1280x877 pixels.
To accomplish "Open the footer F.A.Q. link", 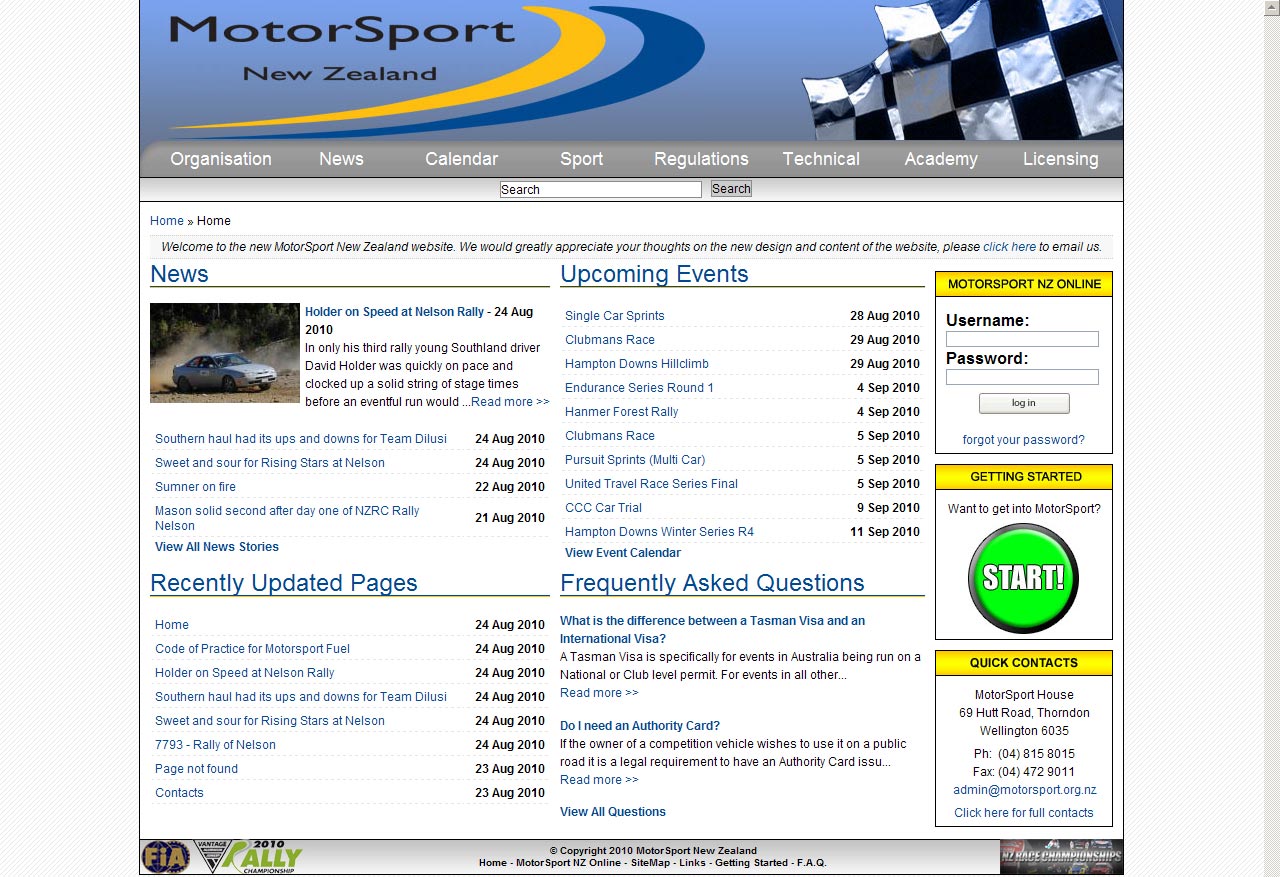I will coord(812,863).
